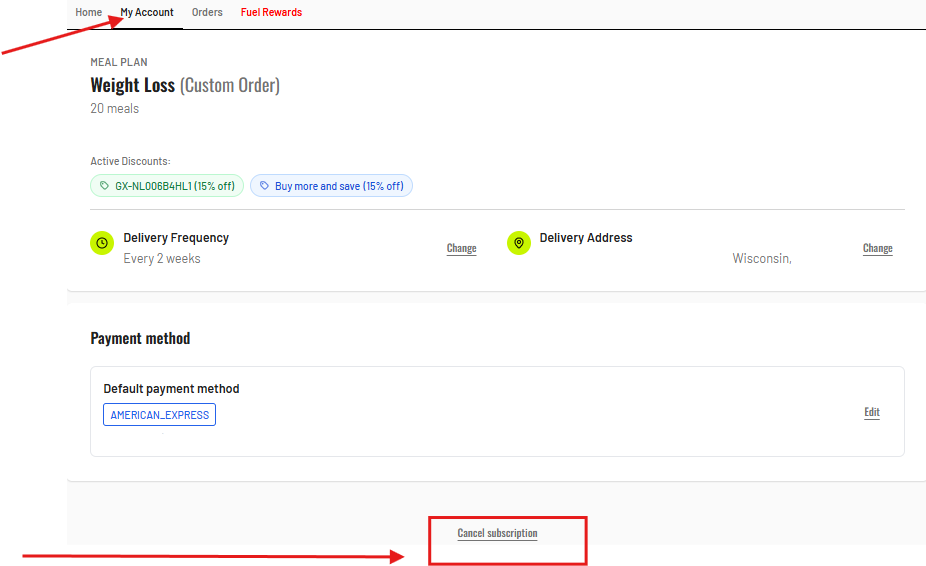Click the tag icon in GX-NL006B4HL1 discount badge

click(x=105, y=186)
